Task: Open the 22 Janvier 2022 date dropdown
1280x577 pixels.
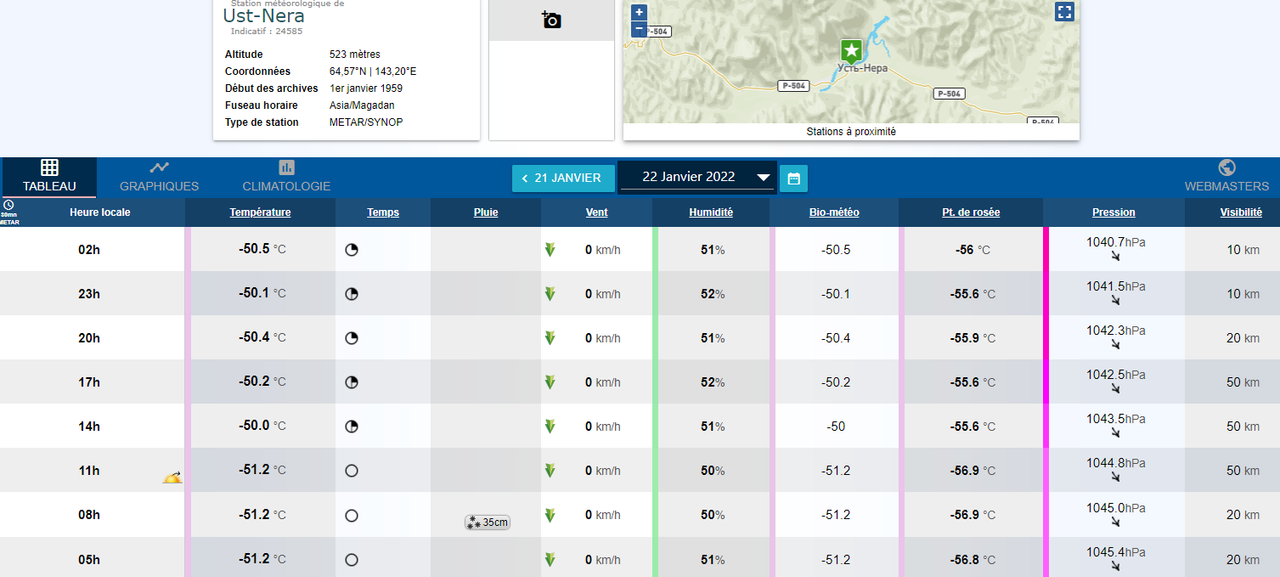Action: point(698,177)
